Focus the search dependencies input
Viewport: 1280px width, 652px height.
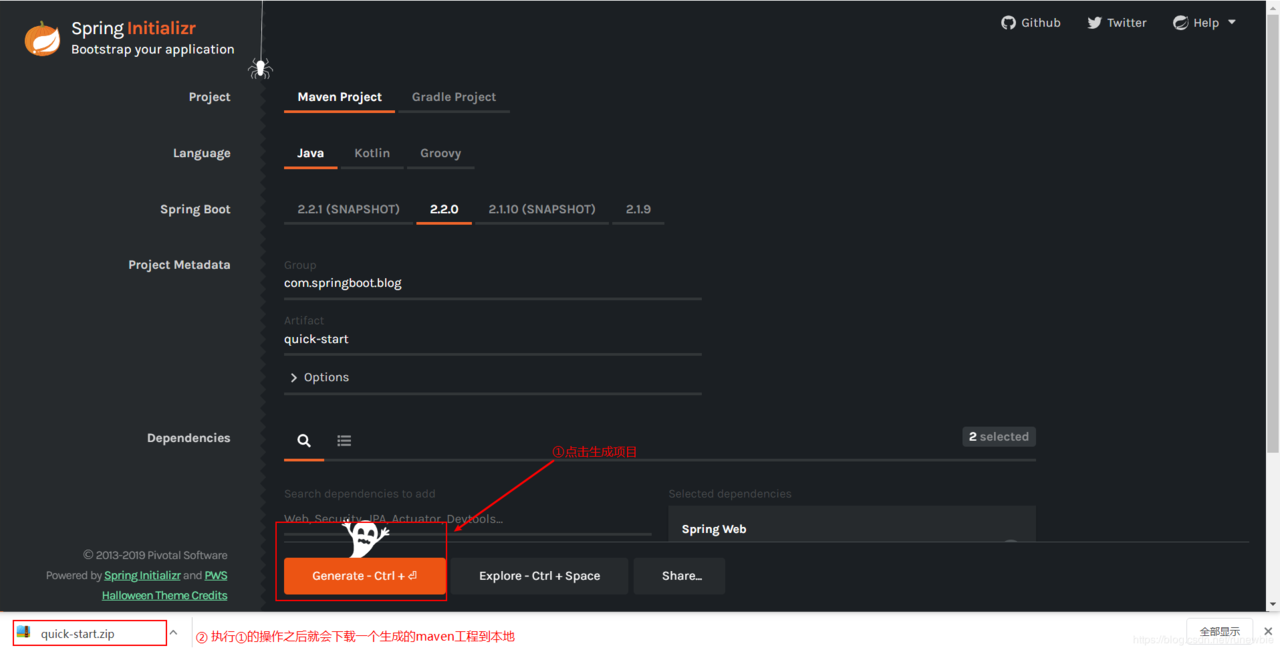(x=467, y=519)
